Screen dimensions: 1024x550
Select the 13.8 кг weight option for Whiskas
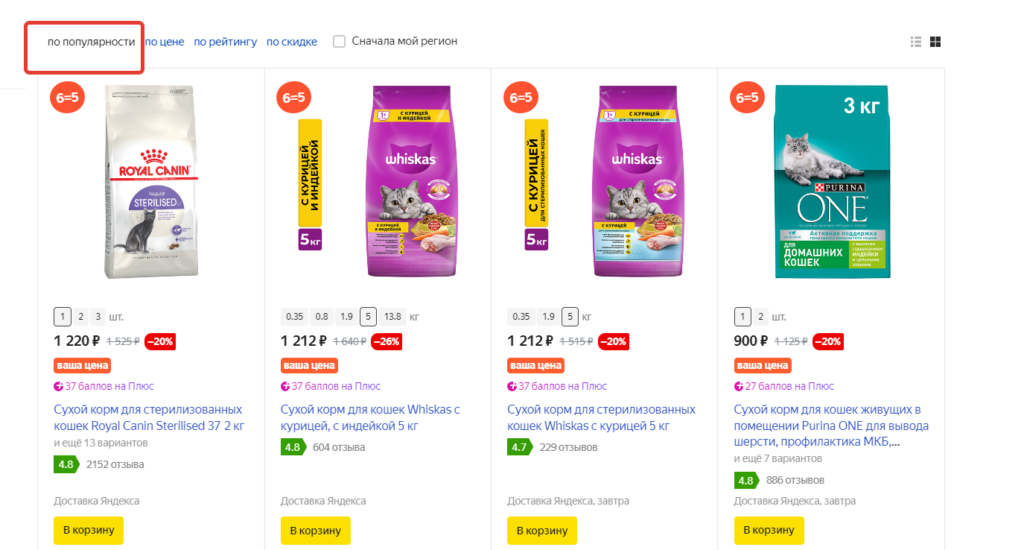pyautogui.click(x=393, y=317)
